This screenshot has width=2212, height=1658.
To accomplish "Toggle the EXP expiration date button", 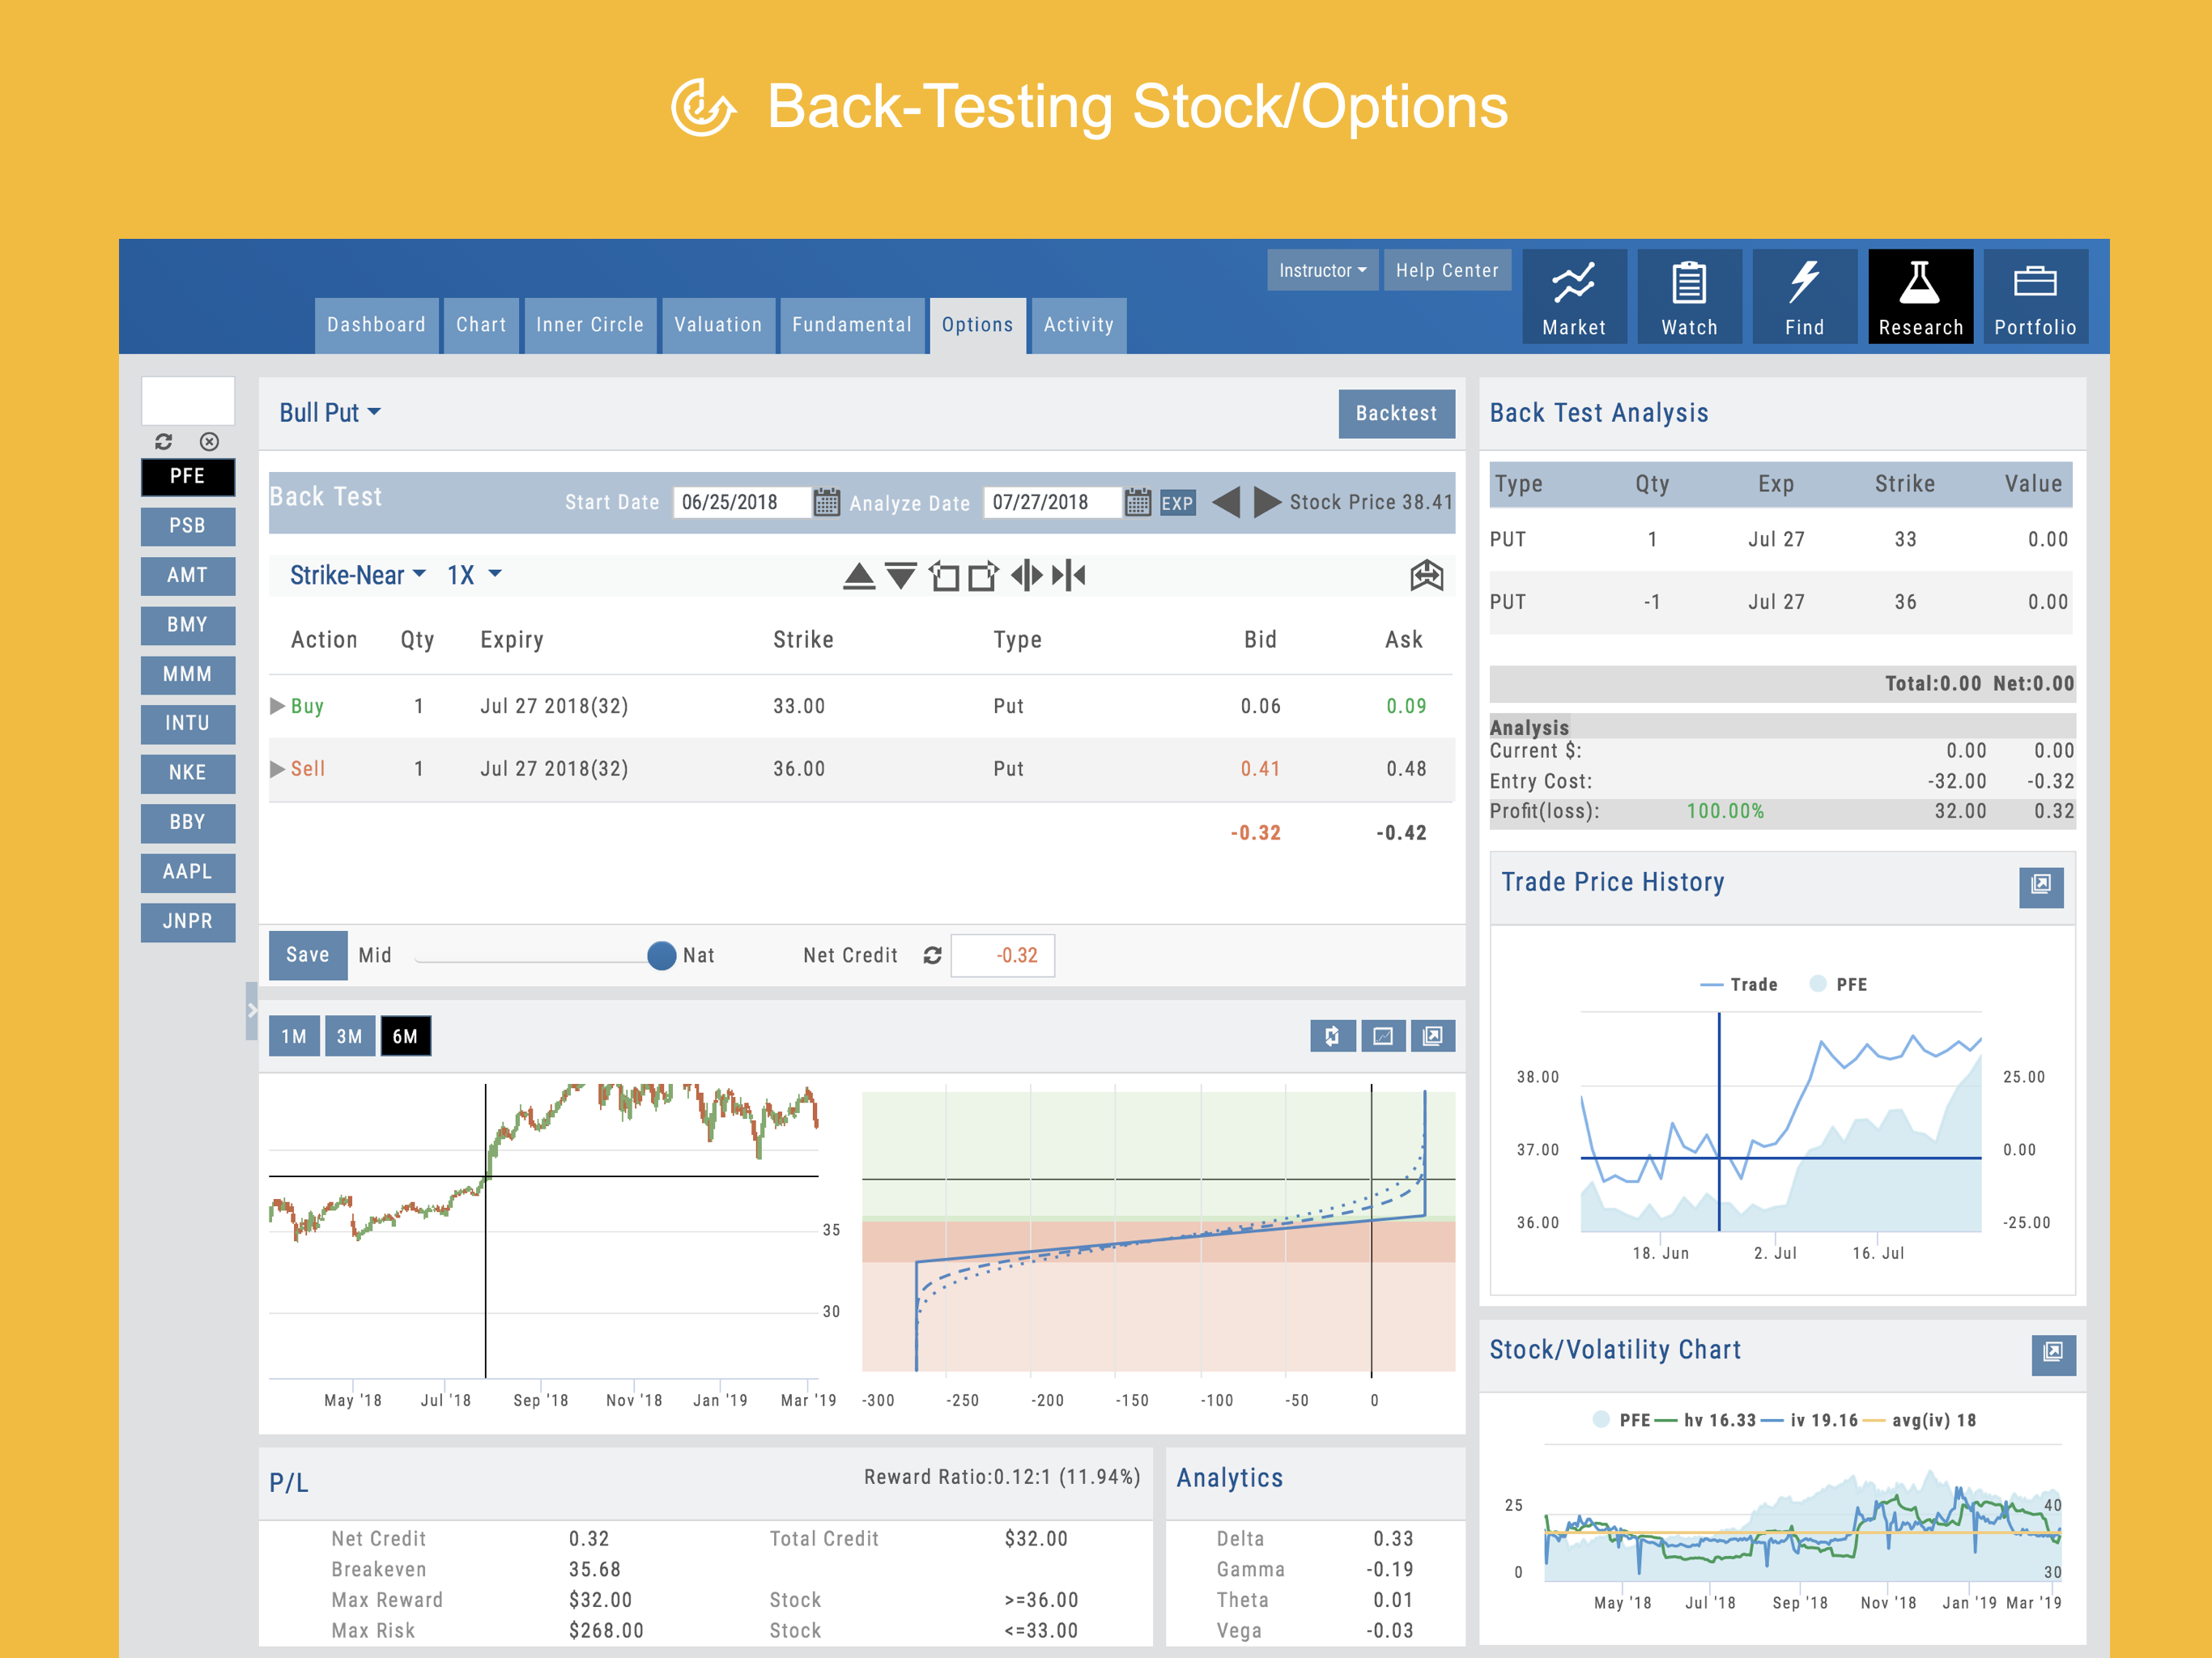I will click(x=1176, y=503).
